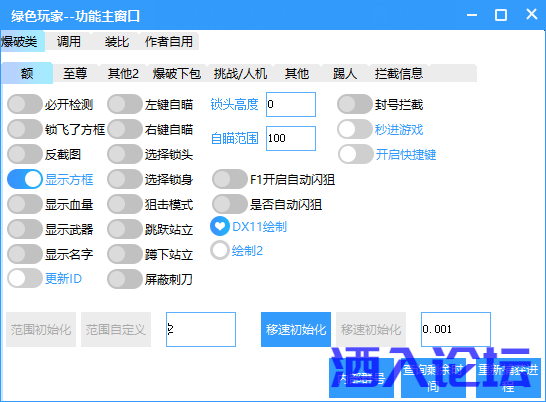Choose the 绘制2 radio button
The image size is (546, 402).
point(220,250)
